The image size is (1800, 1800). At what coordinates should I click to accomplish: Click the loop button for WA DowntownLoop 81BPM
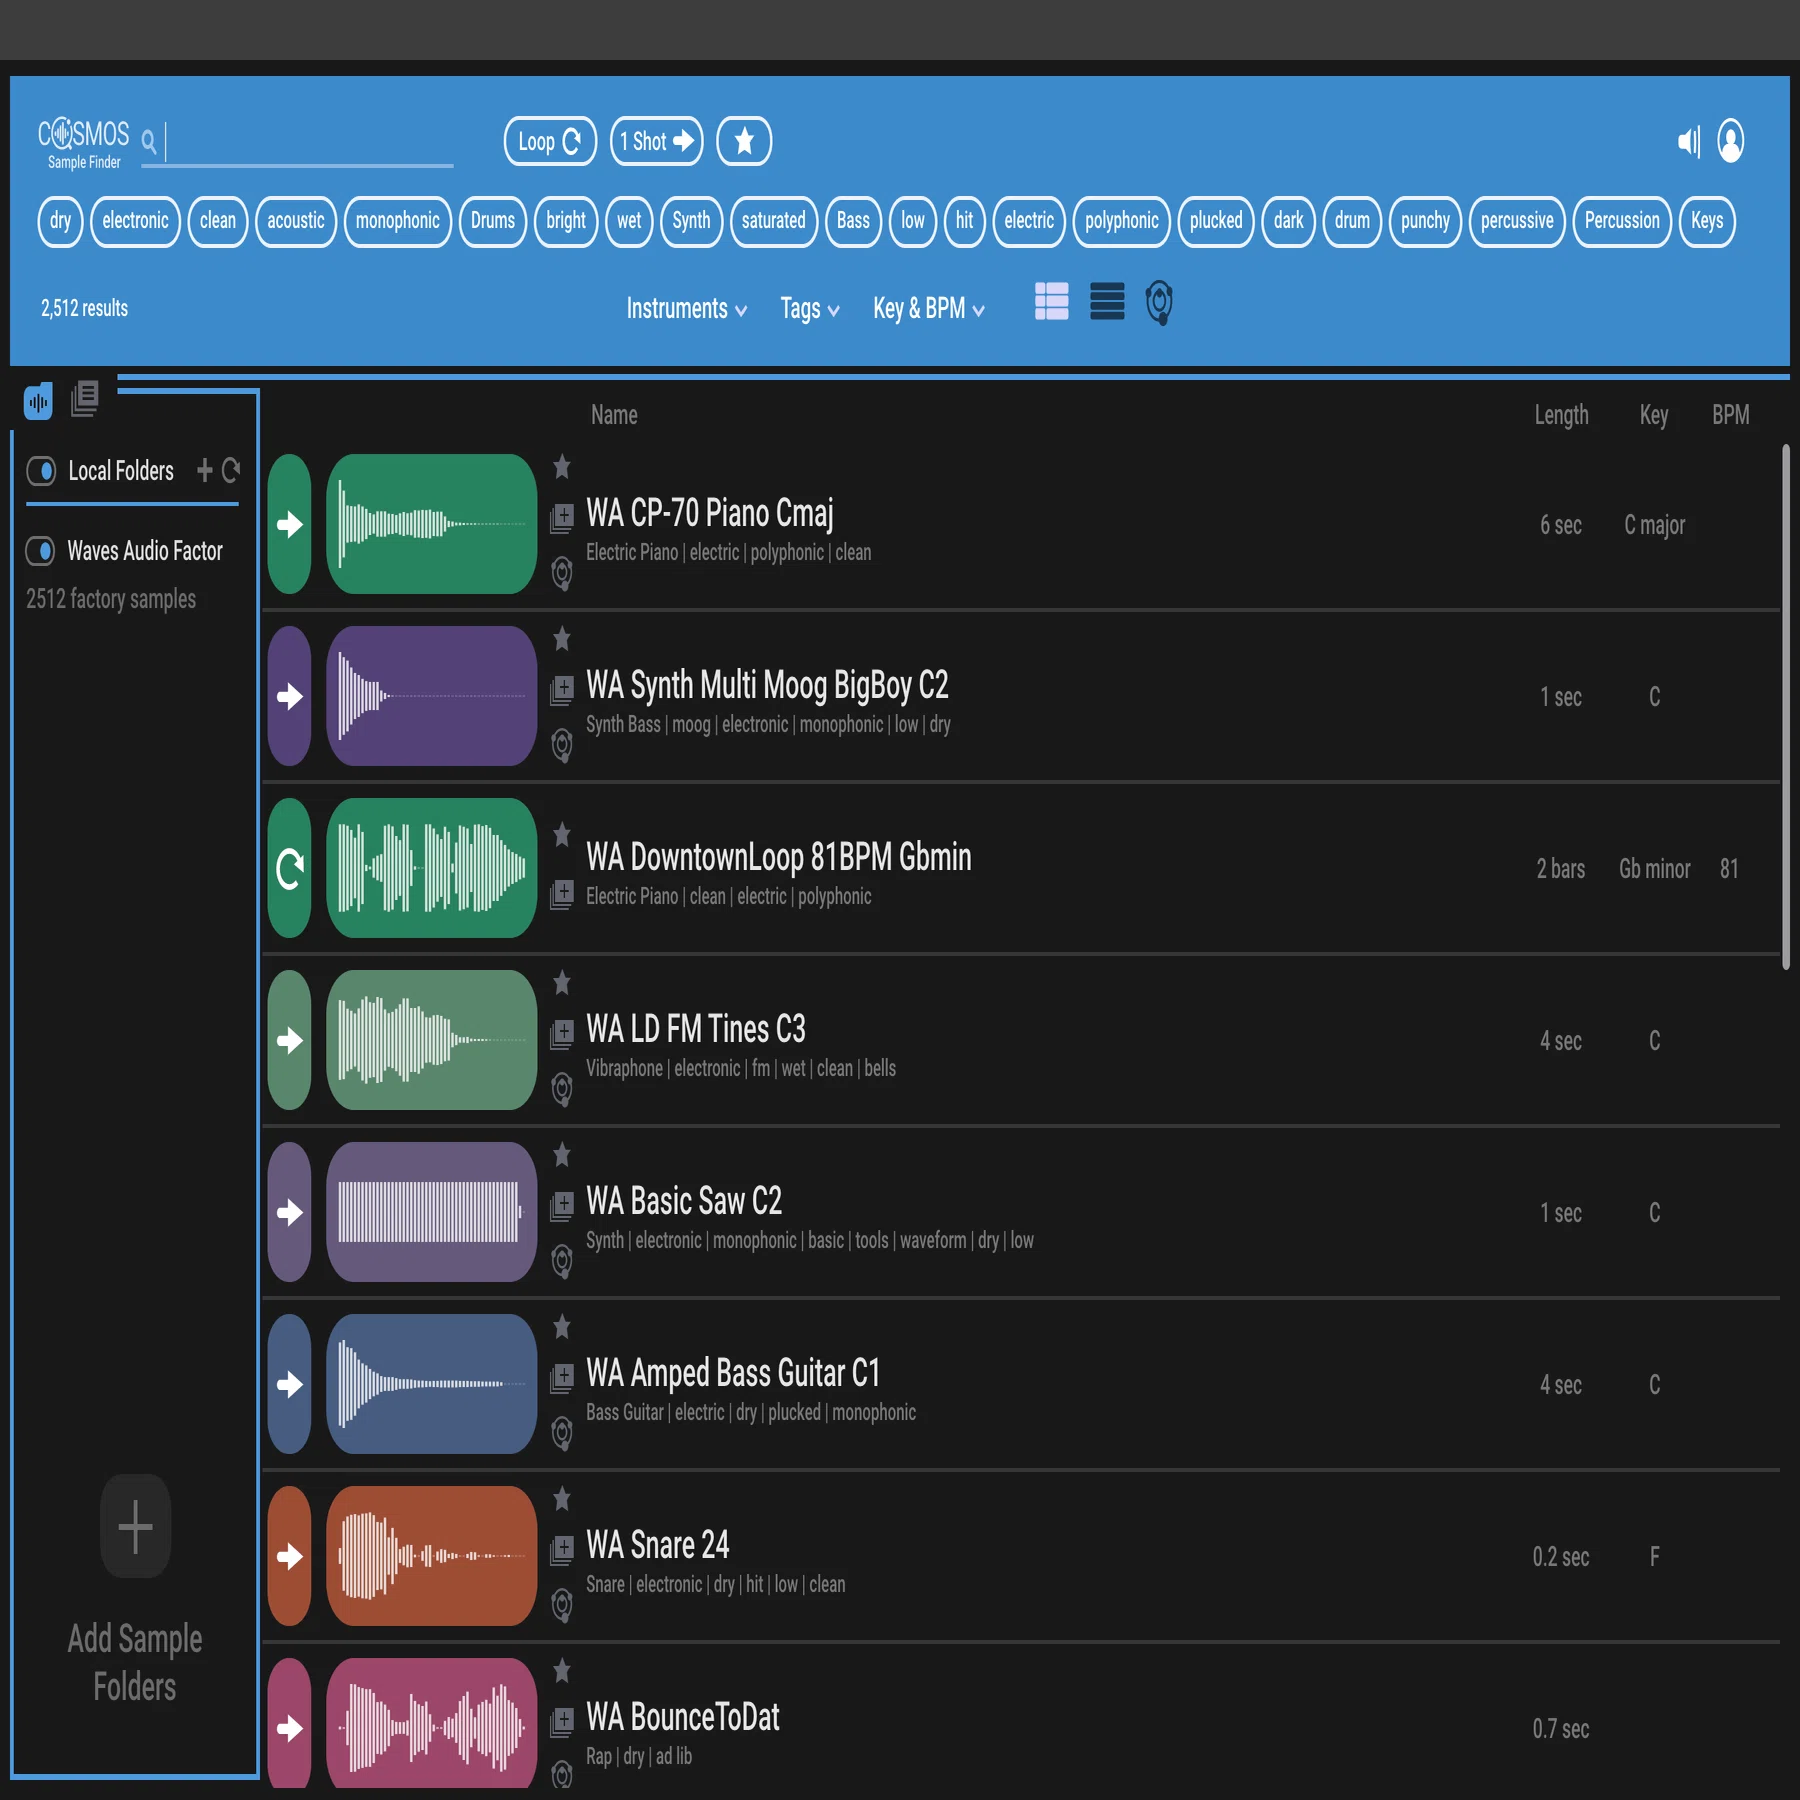pos(290,868)
